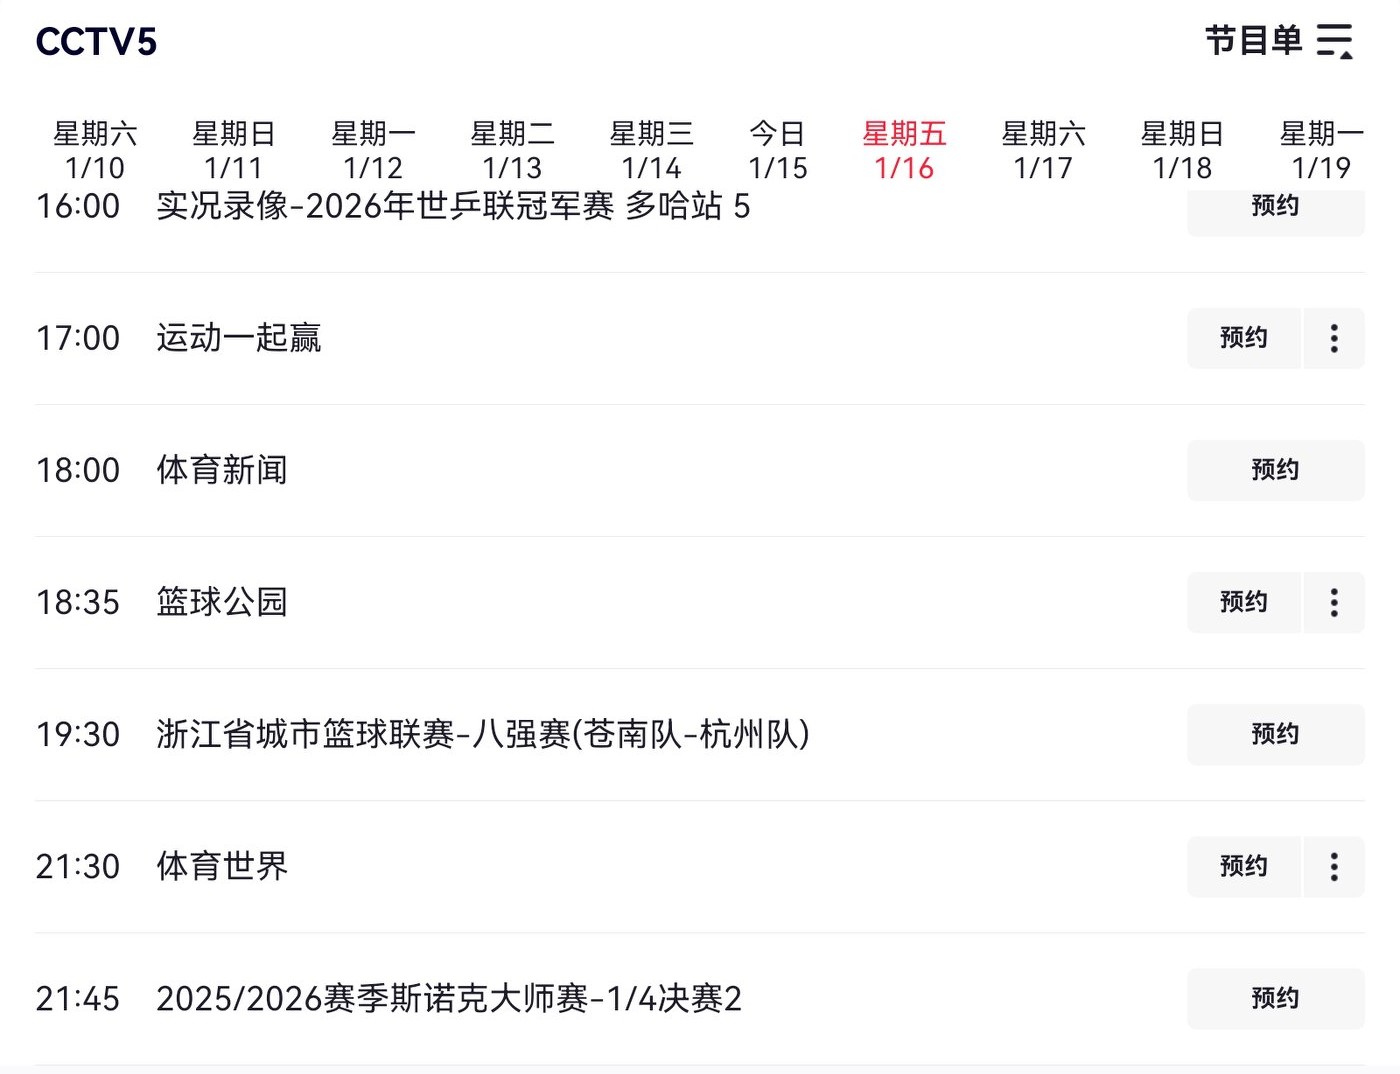The image size is (1400, 1074).
Task: Select the 星期六 1/10 date tab
Action: click(x=95, y=150)
